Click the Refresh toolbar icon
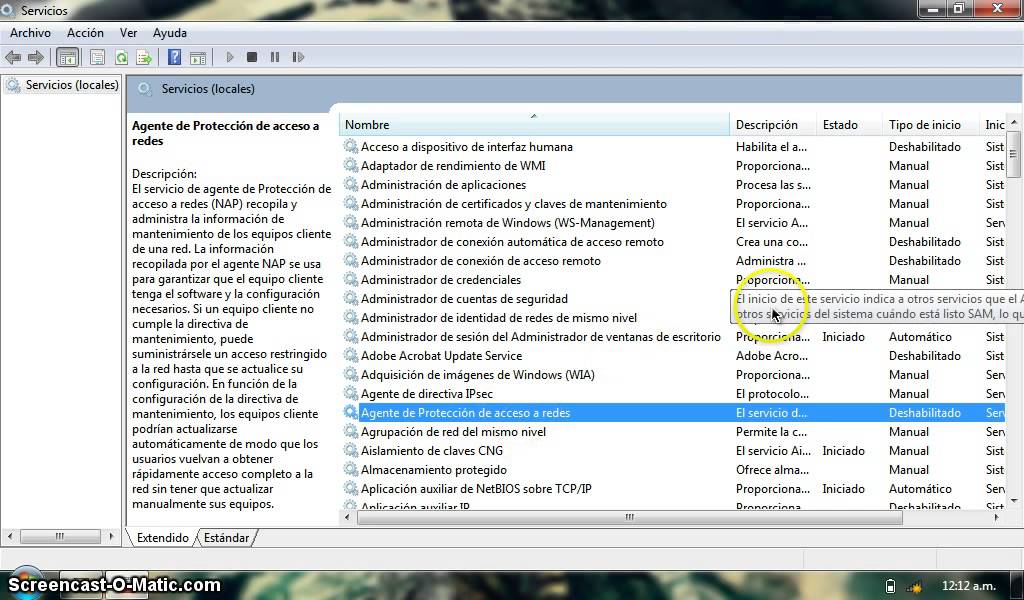This screenshot has width=1024, height=600. pyautogui.click(x=121, y=57)
